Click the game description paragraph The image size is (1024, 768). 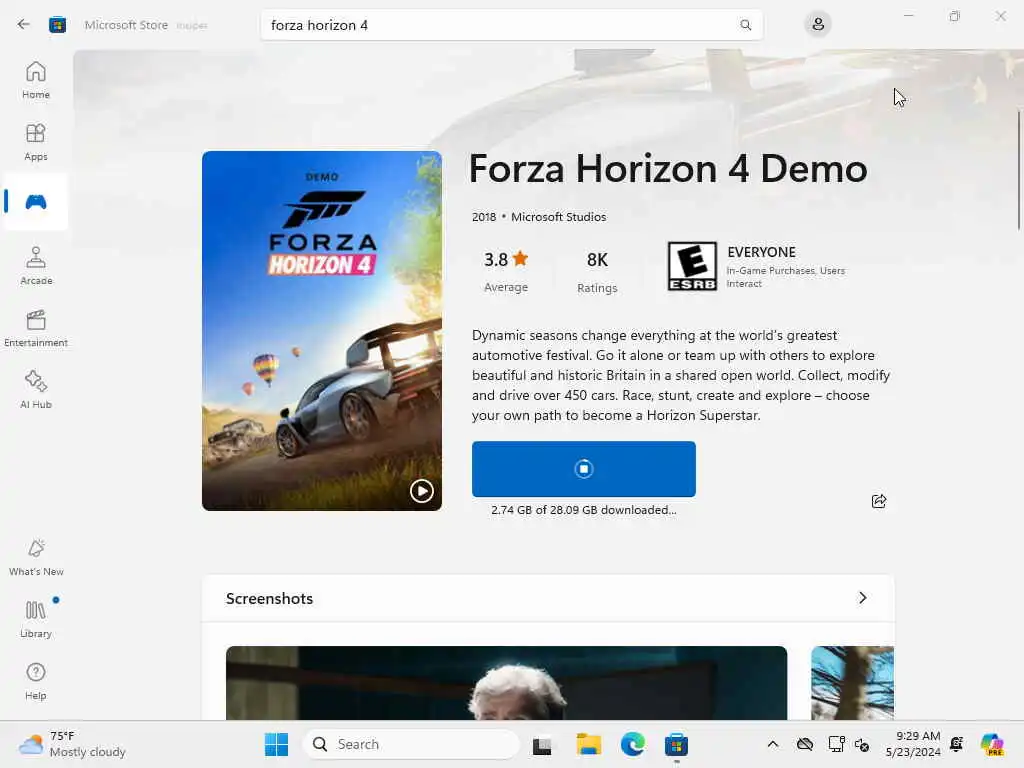[681, 375]
